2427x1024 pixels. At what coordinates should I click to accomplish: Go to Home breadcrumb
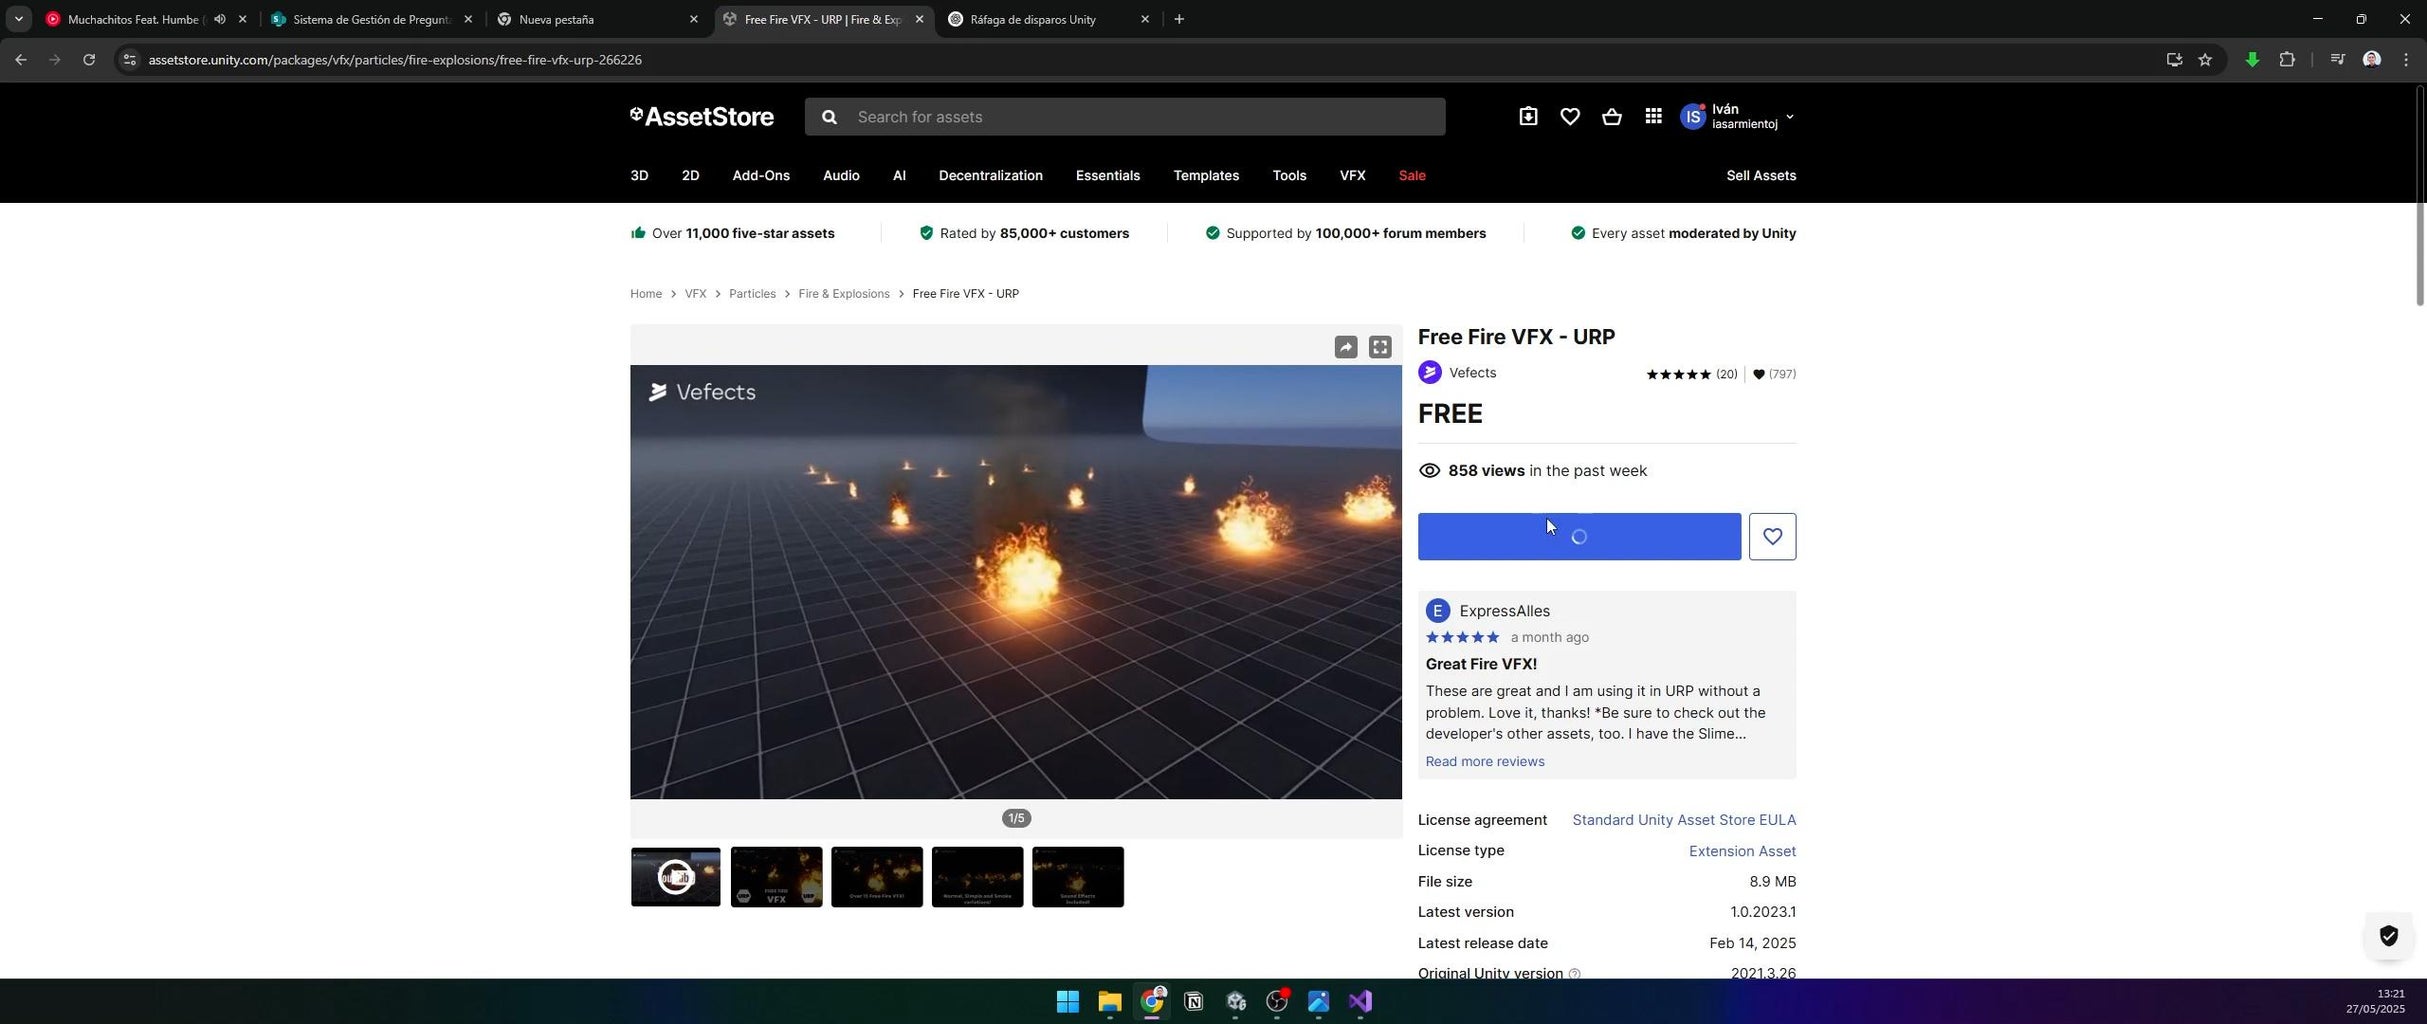click(646, 294)
